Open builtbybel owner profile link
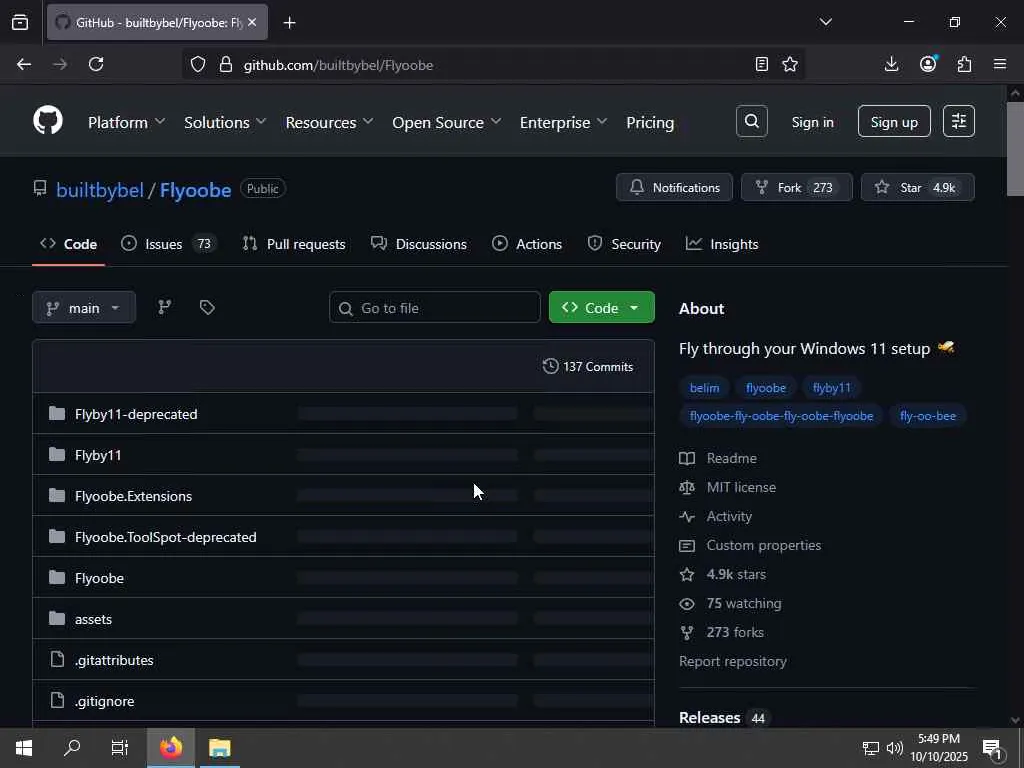1024x768 pixels. tap(100, 190)
